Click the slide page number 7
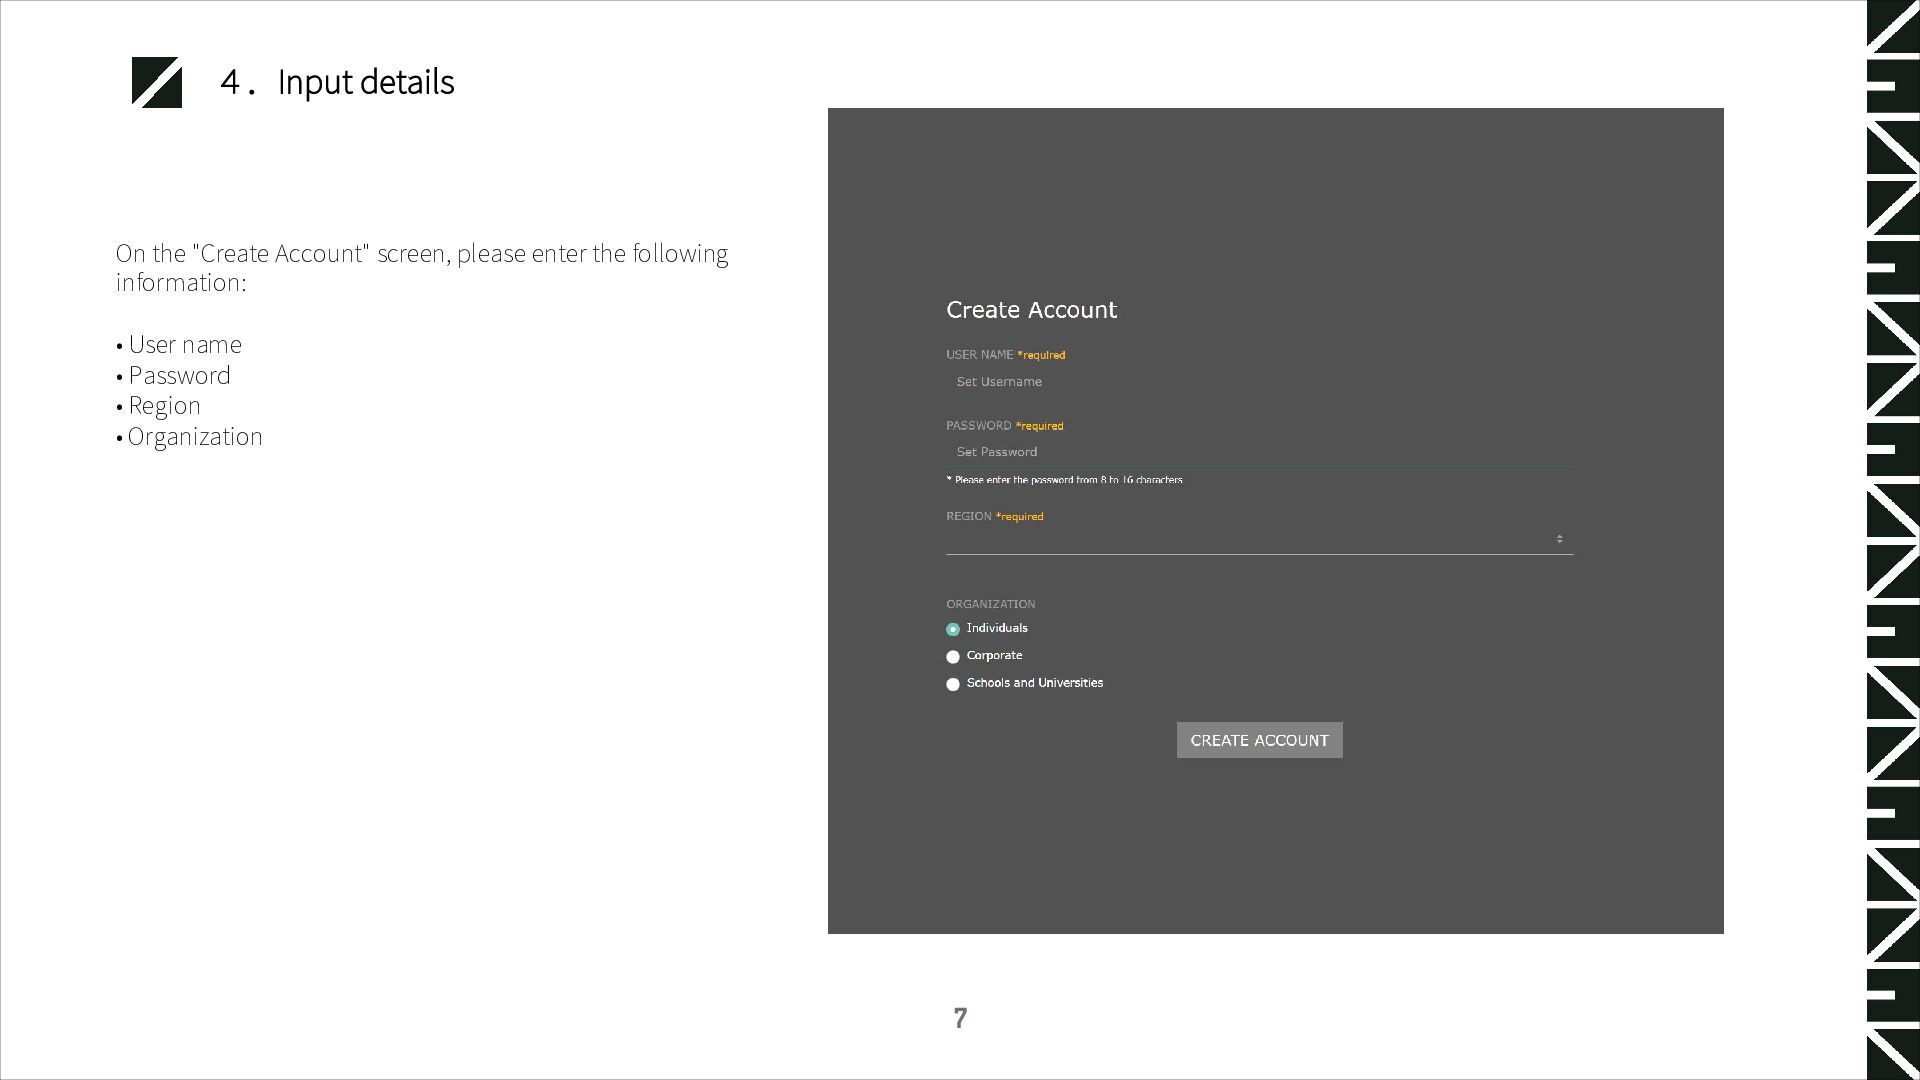Image resolution: width=1920 pixels, height=1080 pixels. click(x=960, y=1018)
